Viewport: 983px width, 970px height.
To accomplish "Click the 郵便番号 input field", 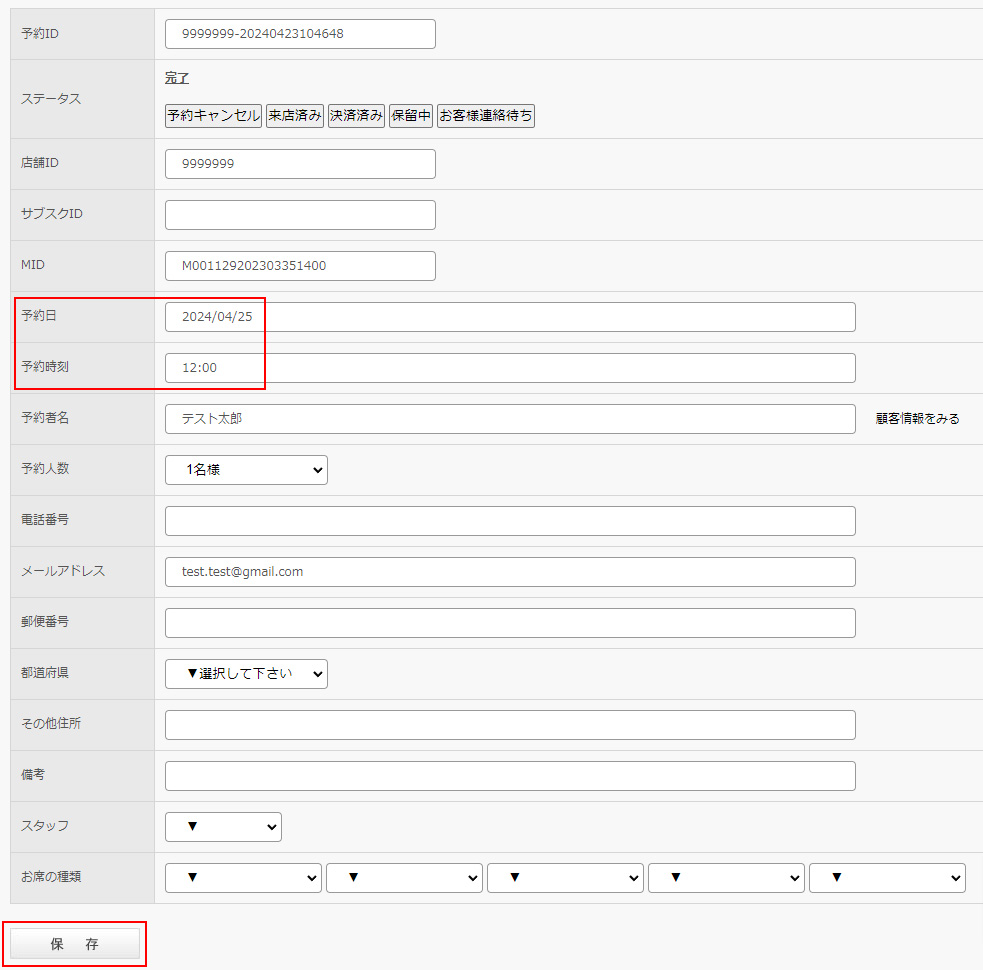I will tap(510, 623).
